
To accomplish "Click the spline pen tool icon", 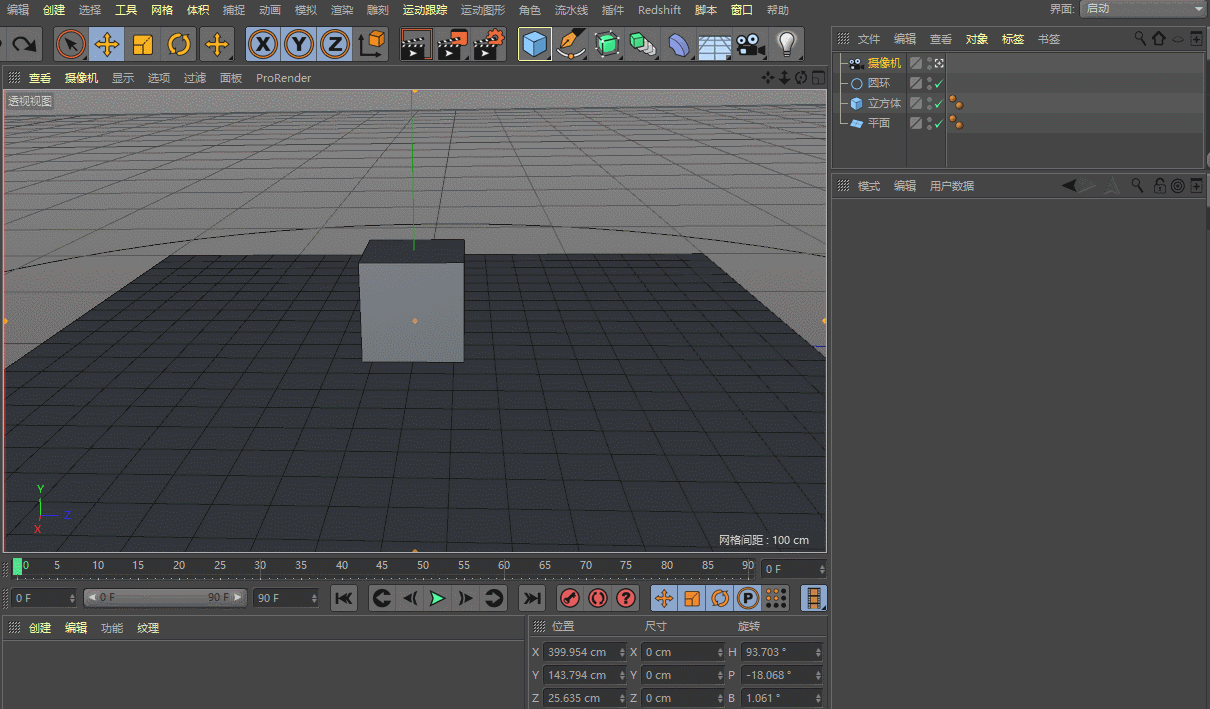I will pyautogui.click(x=570, y=45).
